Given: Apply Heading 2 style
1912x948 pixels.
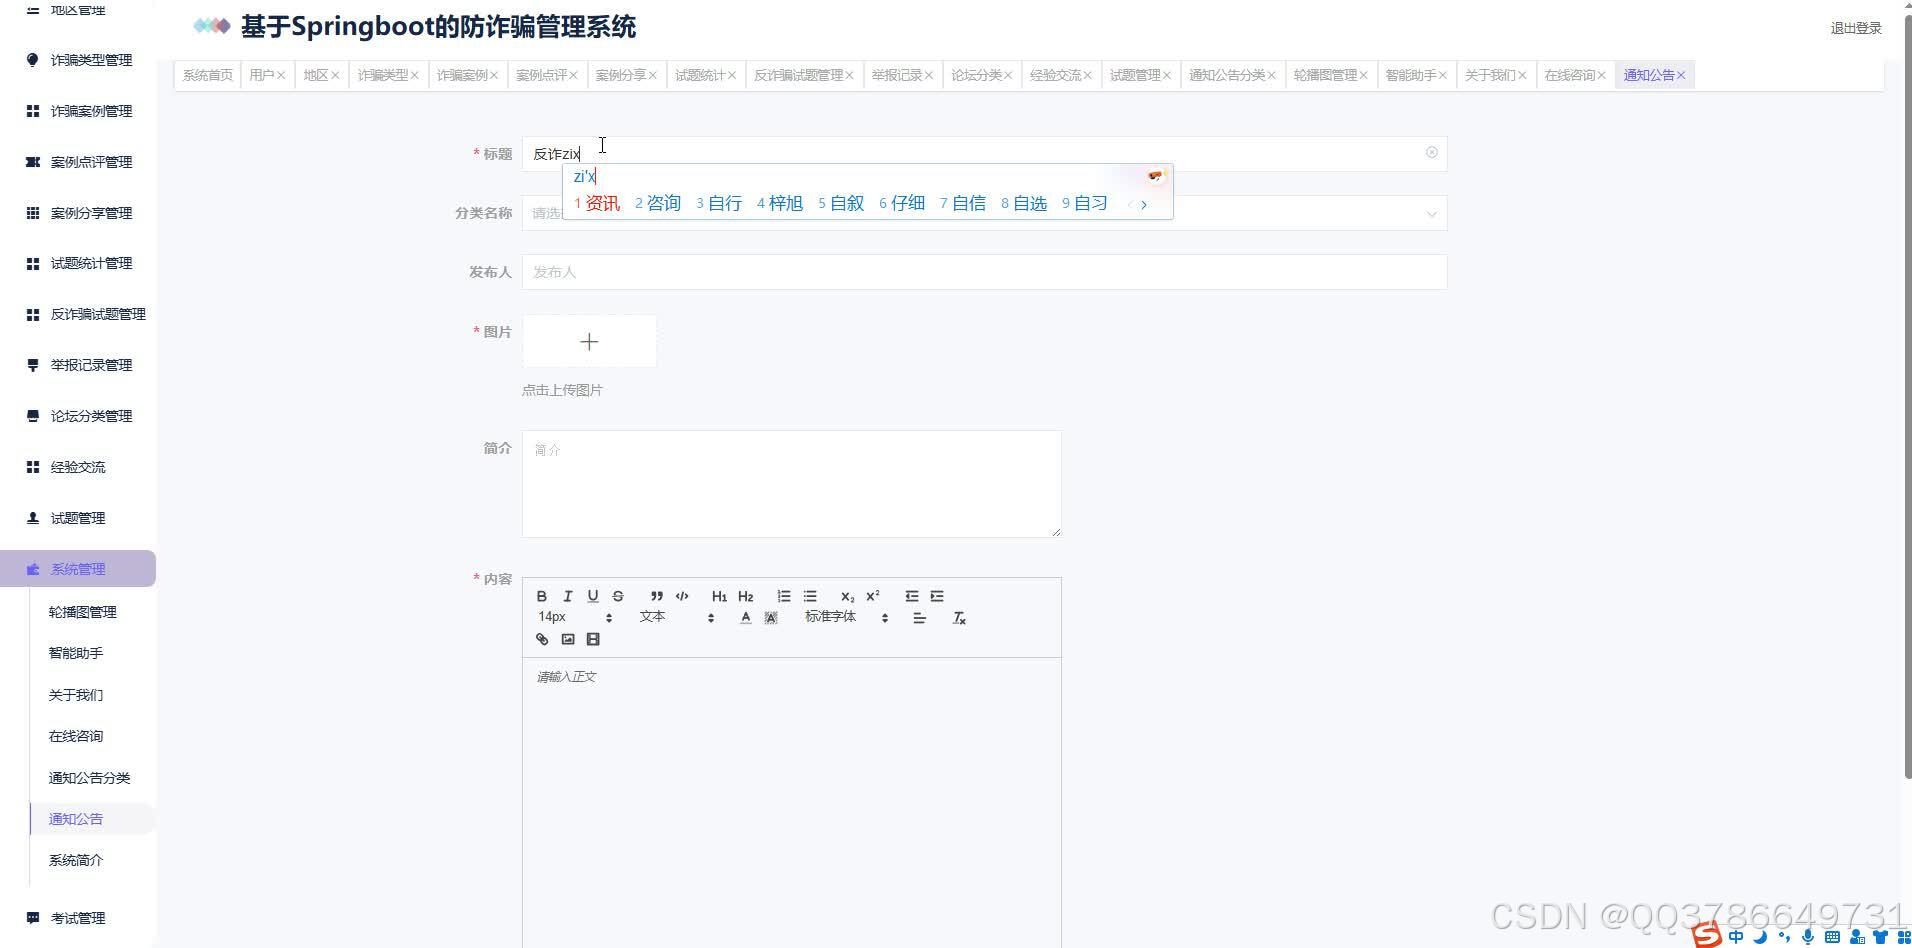Looking at the screenshot, I should 745,596.
